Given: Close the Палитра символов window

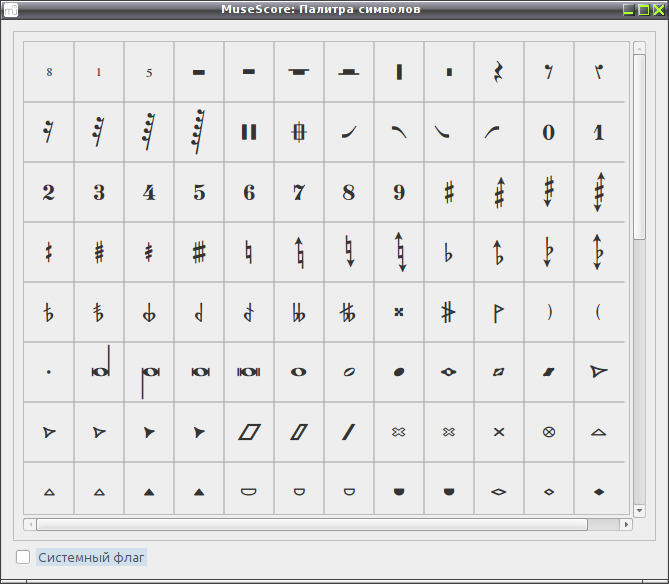Looking at the screenshot, I should tap(659, 9).
